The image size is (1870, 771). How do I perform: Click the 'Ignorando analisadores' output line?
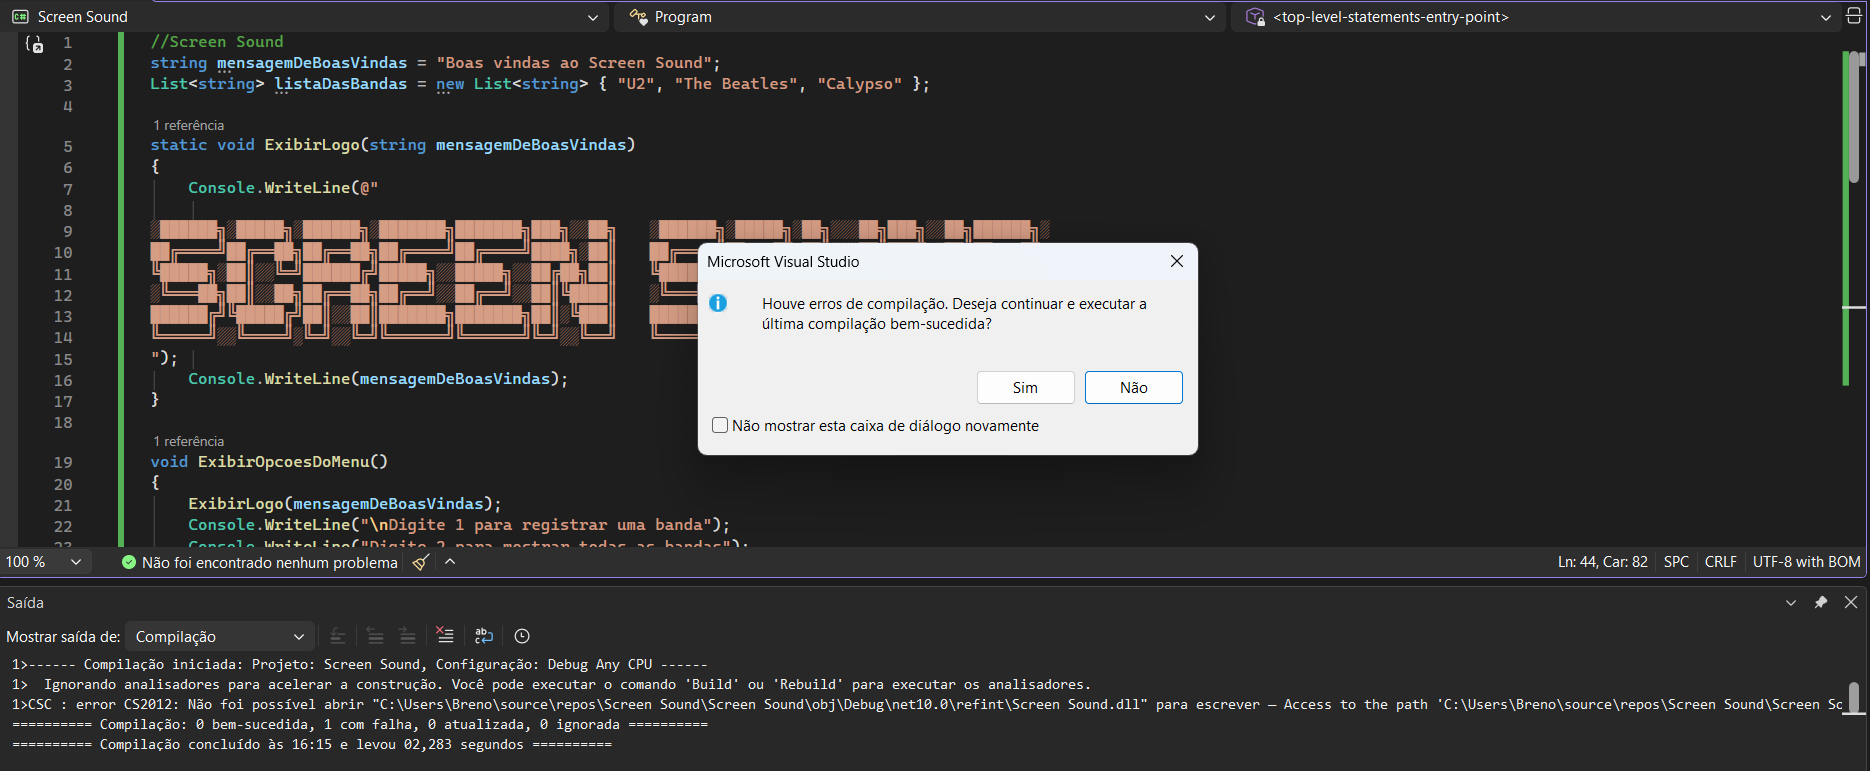552,685
